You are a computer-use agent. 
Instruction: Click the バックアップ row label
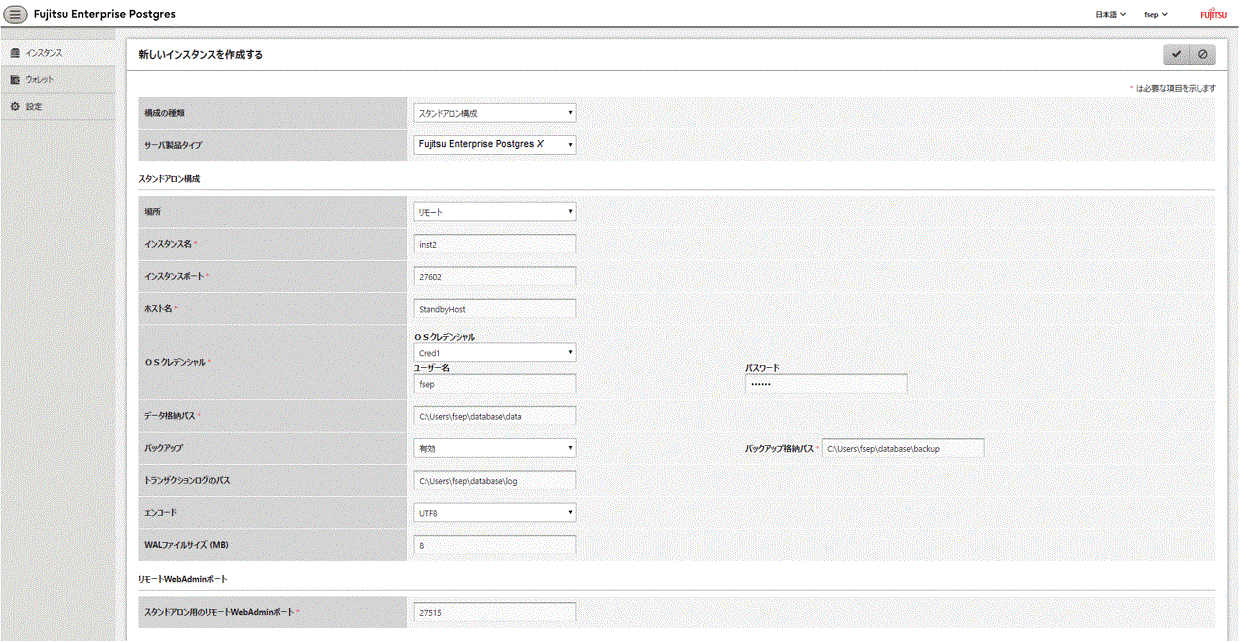[164, 448]
